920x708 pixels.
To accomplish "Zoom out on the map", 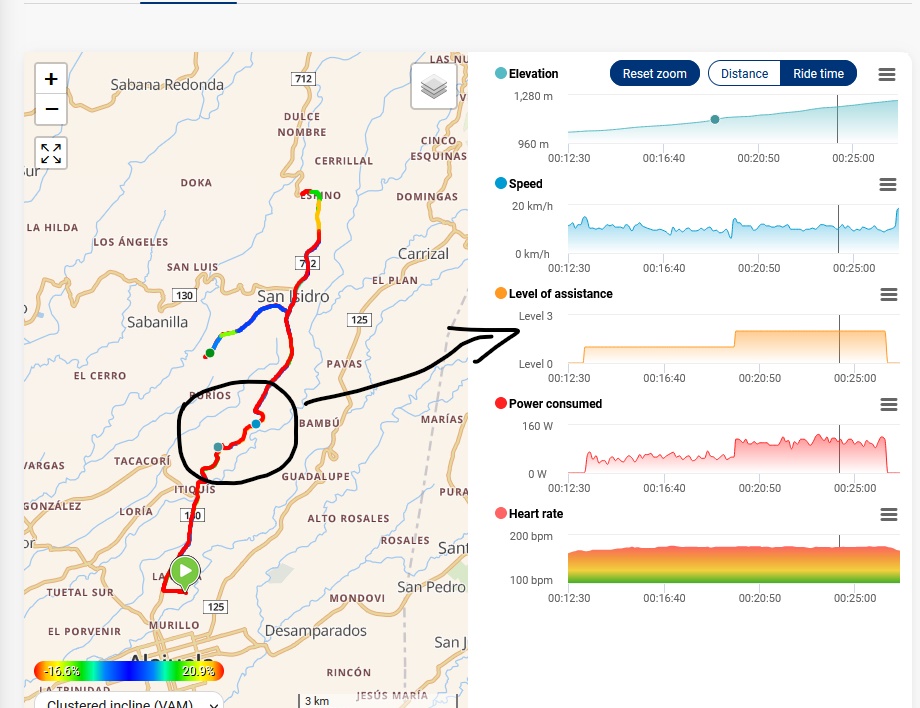I will (x=51, y=109).
